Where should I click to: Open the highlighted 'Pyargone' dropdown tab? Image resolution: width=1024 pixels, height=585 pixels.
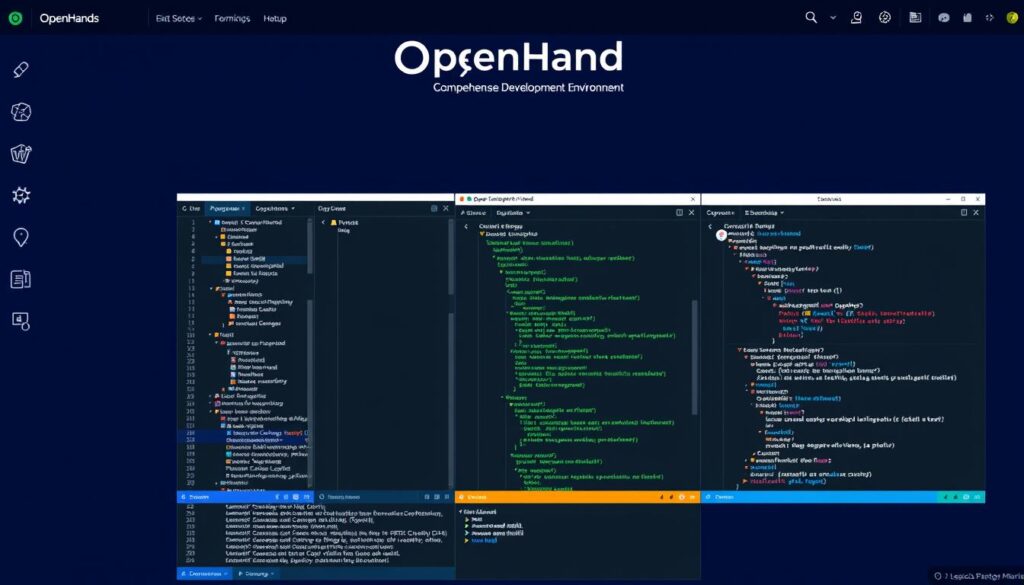(x=227, y=208)
